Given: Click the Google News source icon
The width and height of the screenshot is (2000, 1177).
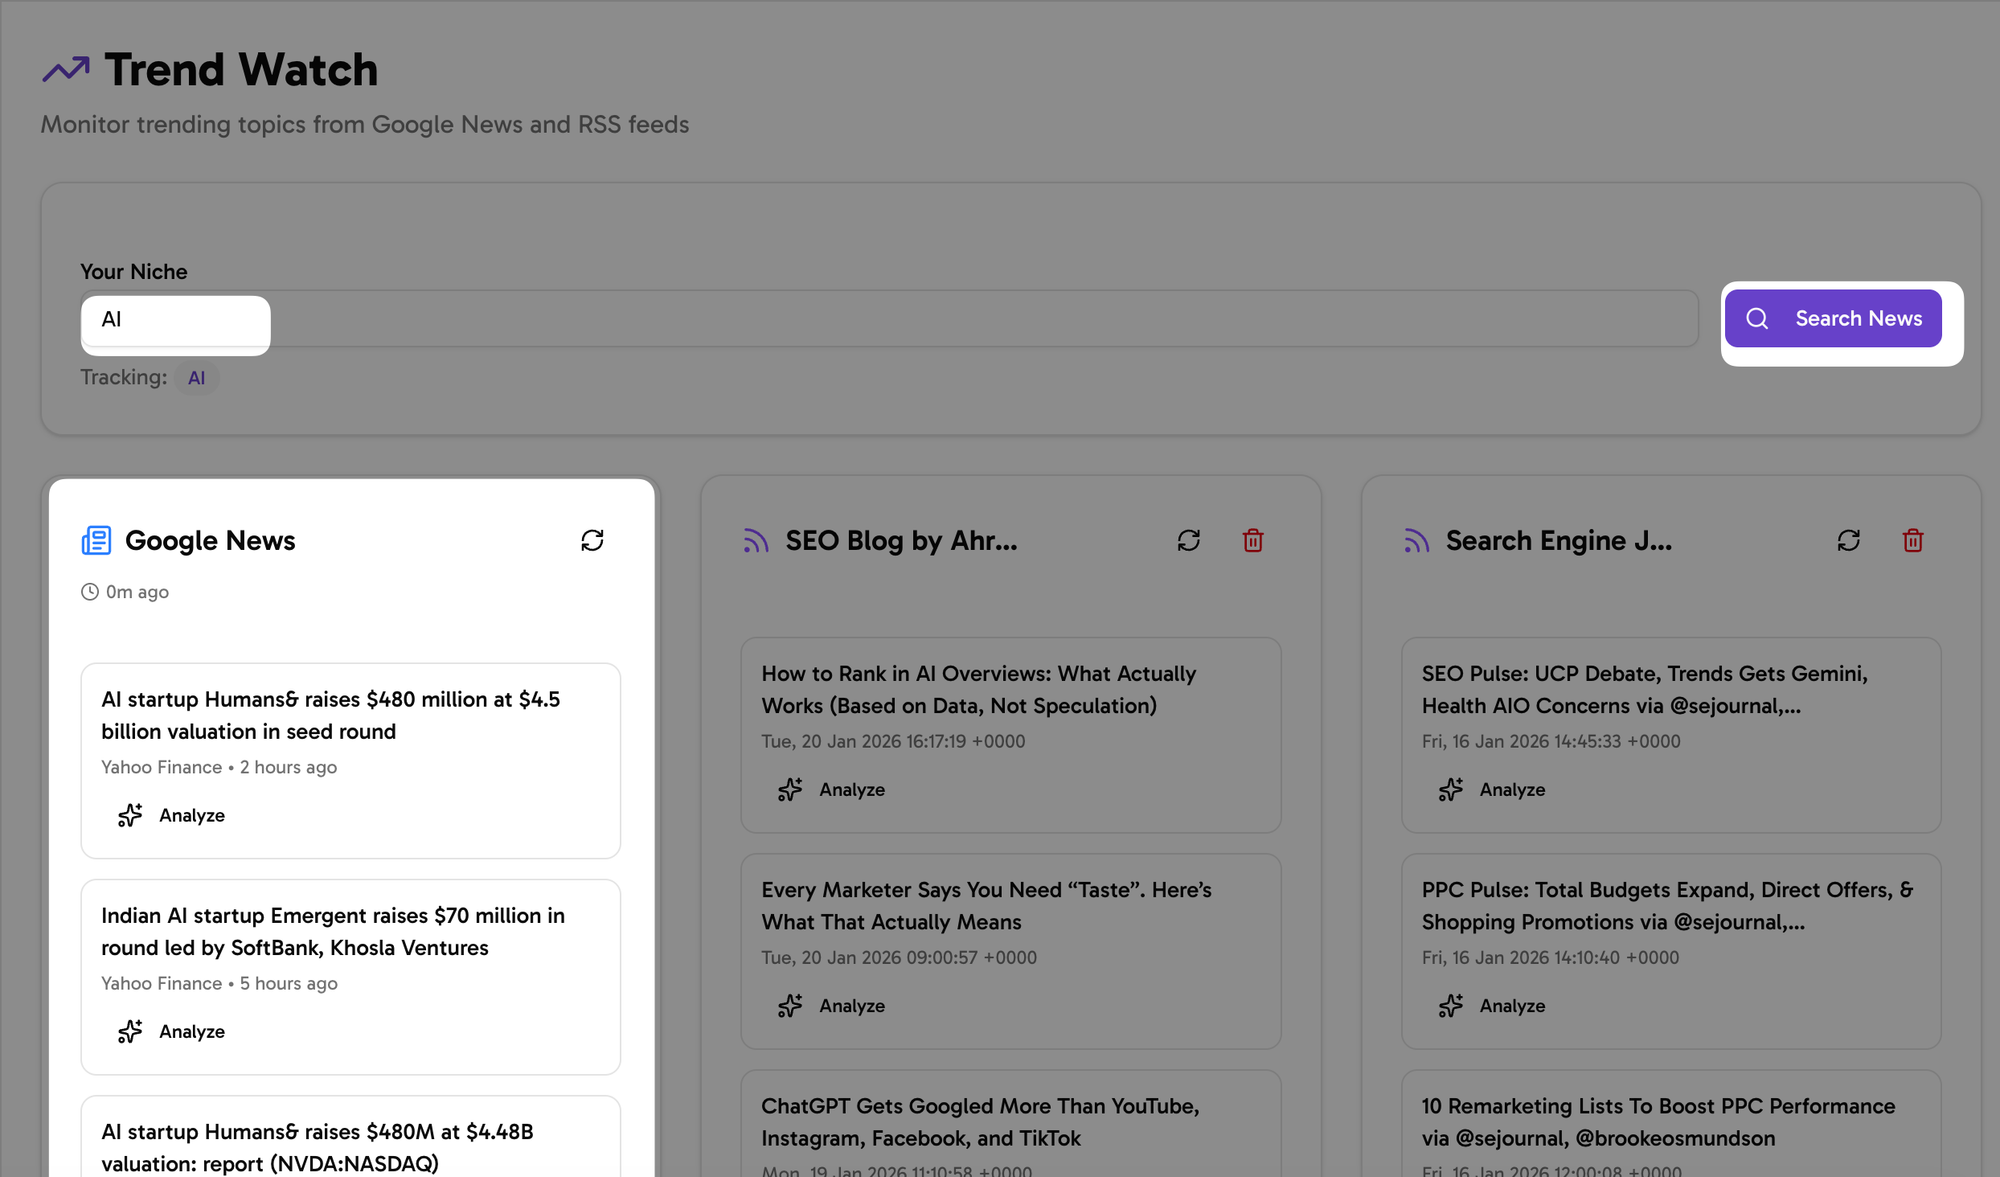Looking at the screenshot, I should 95,540.
